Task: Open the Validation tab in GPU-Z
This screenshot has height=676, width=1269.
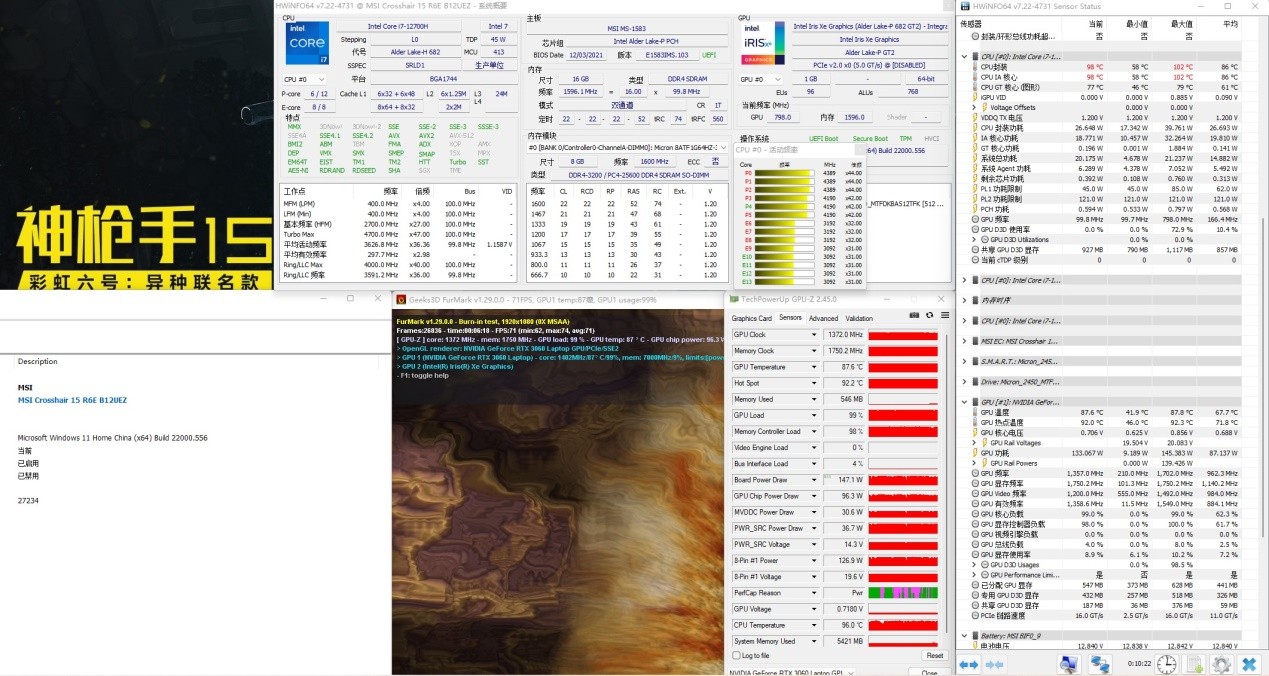Action: [x=859, y=318]
